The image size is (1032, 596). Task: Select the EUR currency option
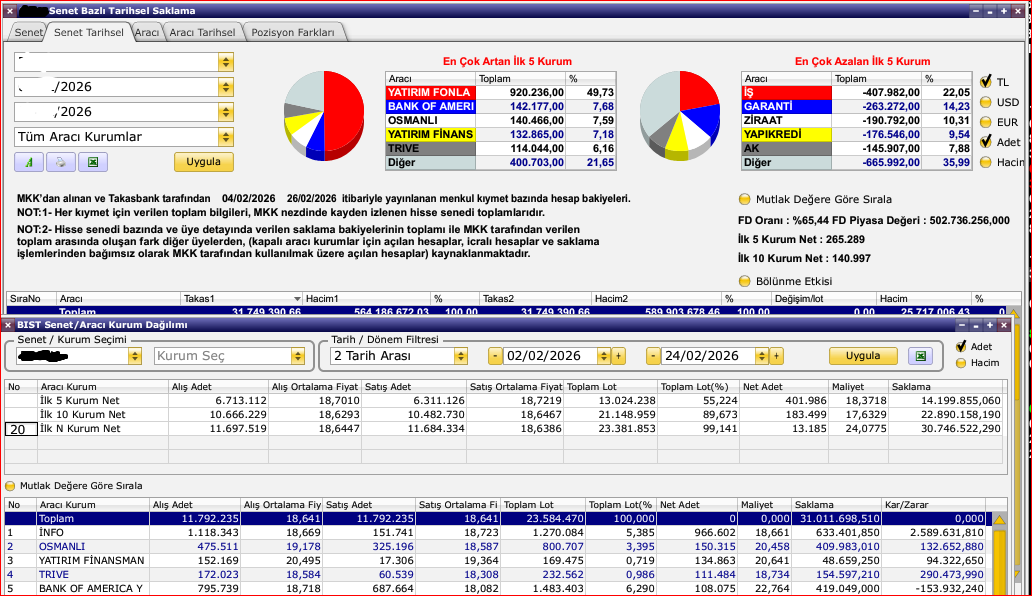tap(986, 122)
